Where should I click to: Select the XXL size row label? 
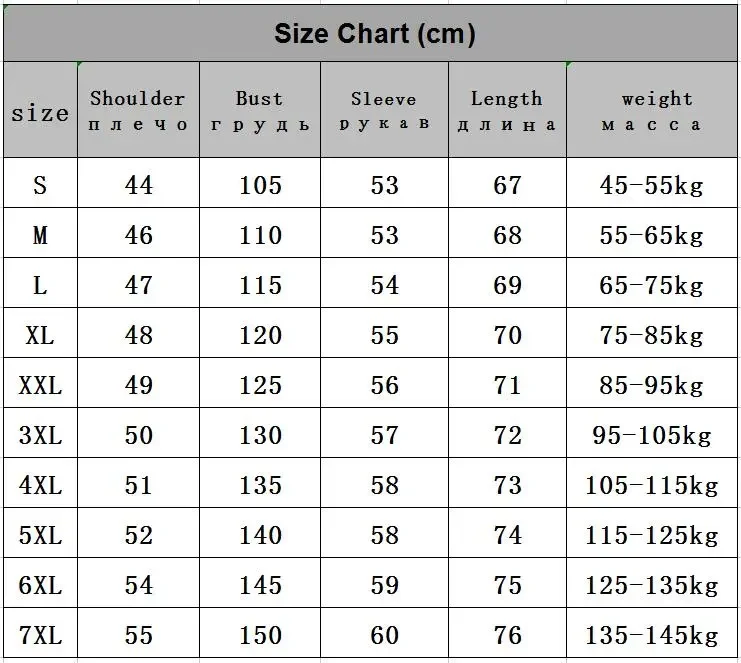click(40, 385)
